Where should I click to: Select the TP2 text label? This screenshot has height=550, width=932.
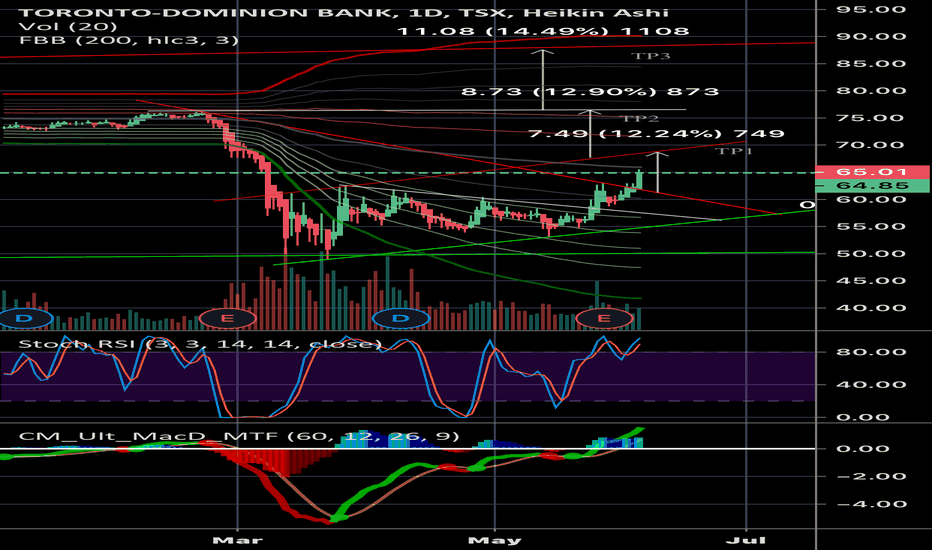(x=639, y=118)
